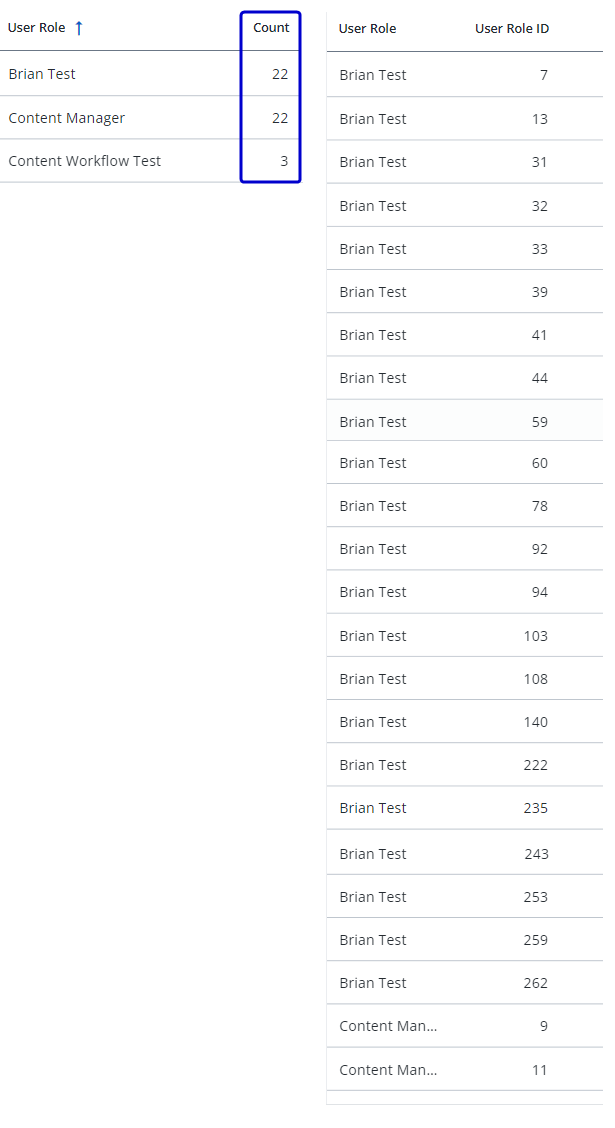615x1128 pixels.
Task: Select the Content Manager row in summary table
Action: [x=67, y=118]
